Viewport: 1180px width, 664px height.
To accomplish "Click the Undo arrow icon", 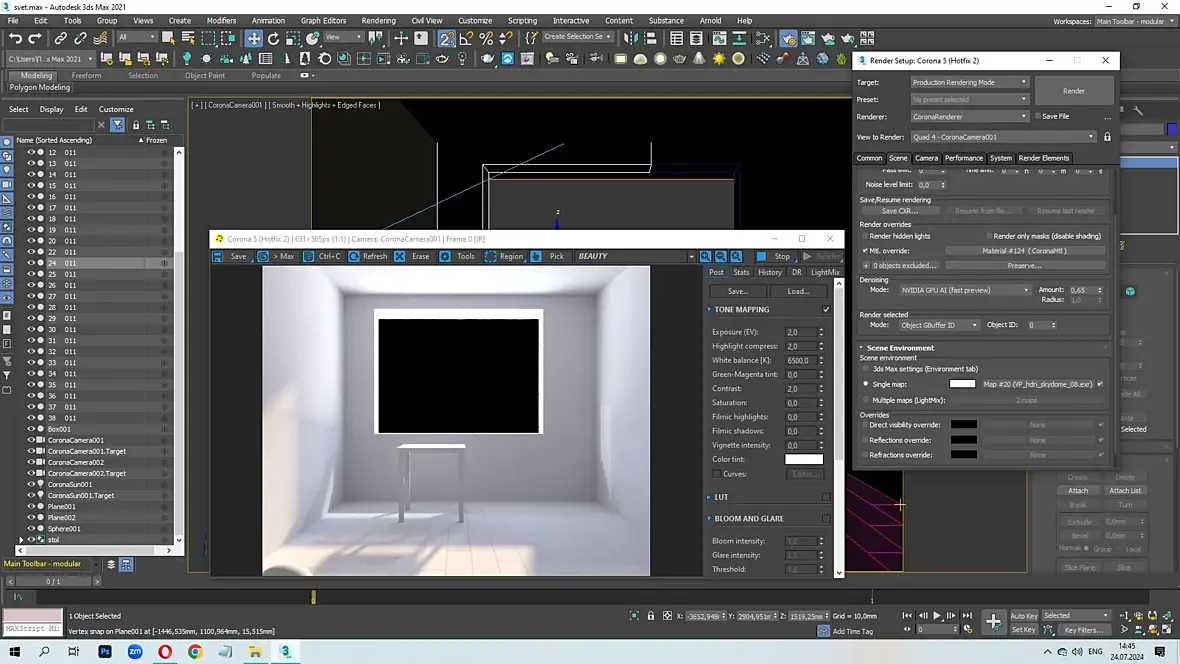I will [x=15, y=38].
